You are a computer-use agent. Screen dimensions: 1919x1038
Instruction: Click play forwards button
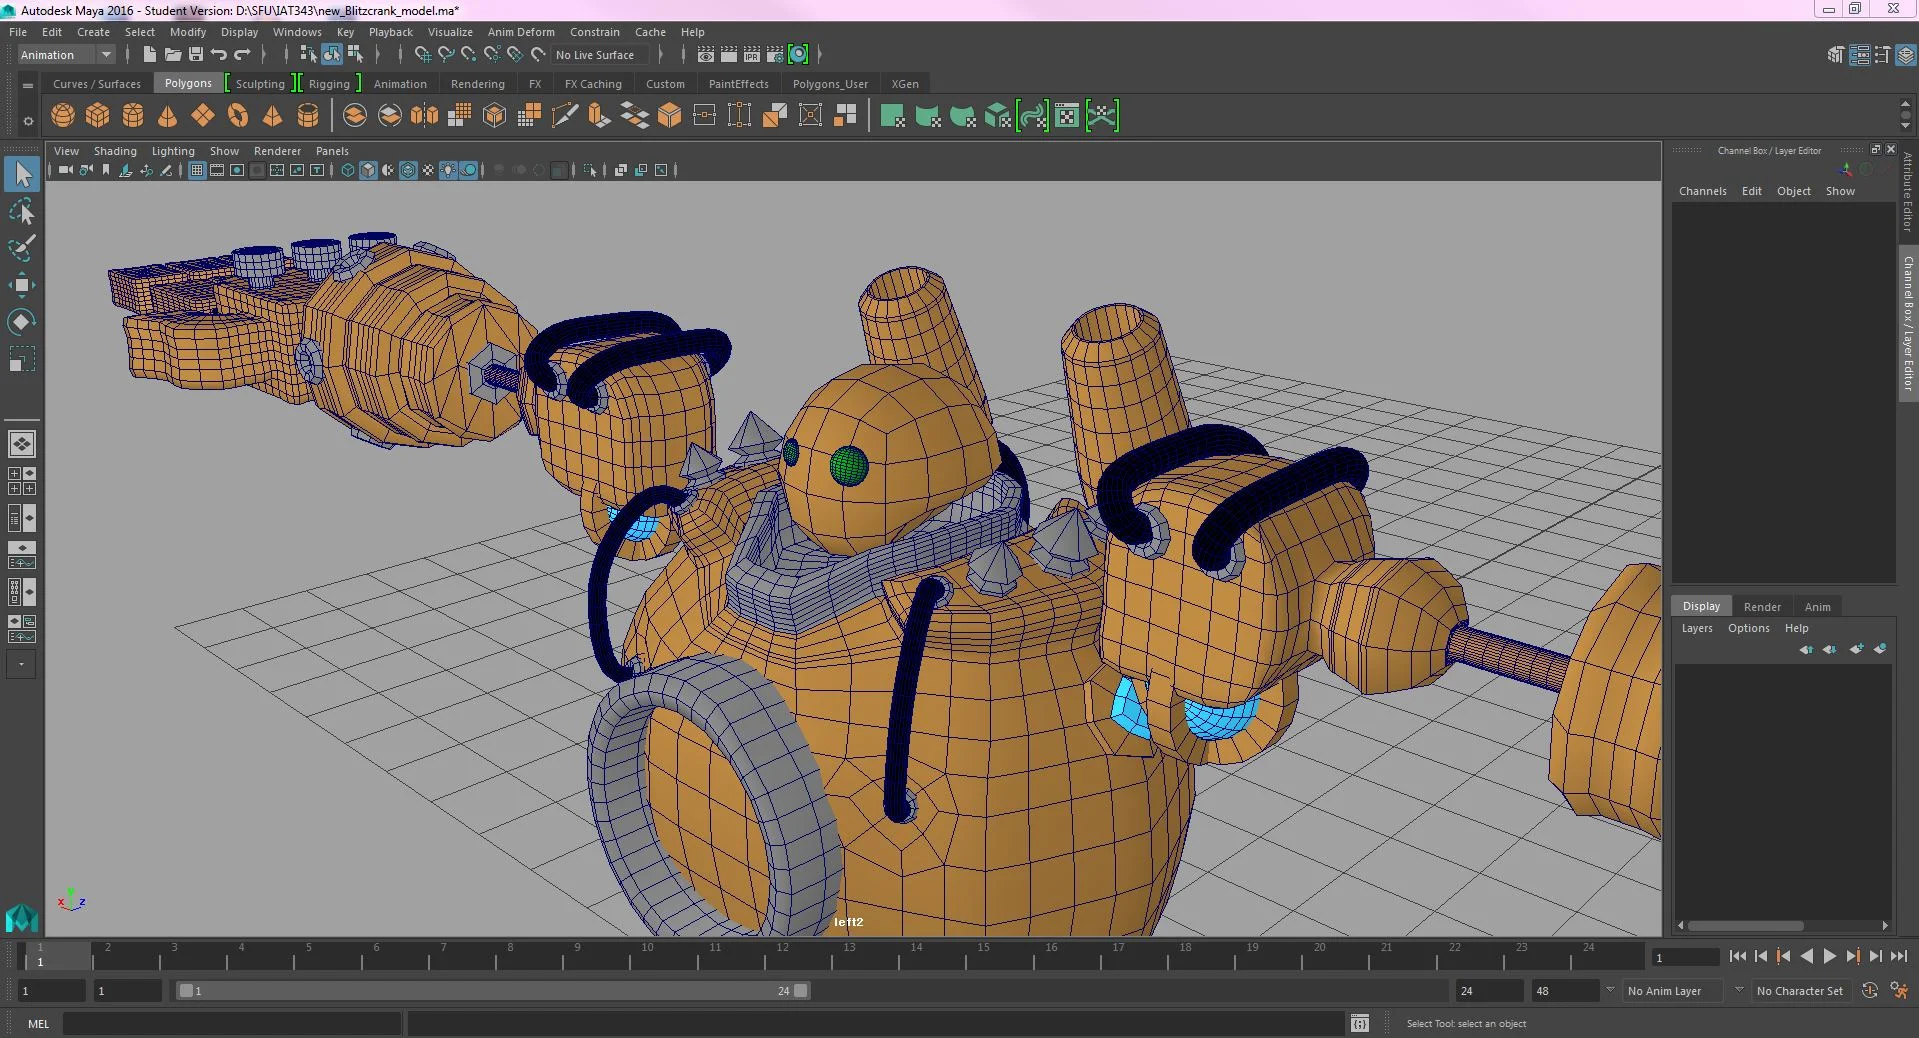click(x=1830, y=957)
